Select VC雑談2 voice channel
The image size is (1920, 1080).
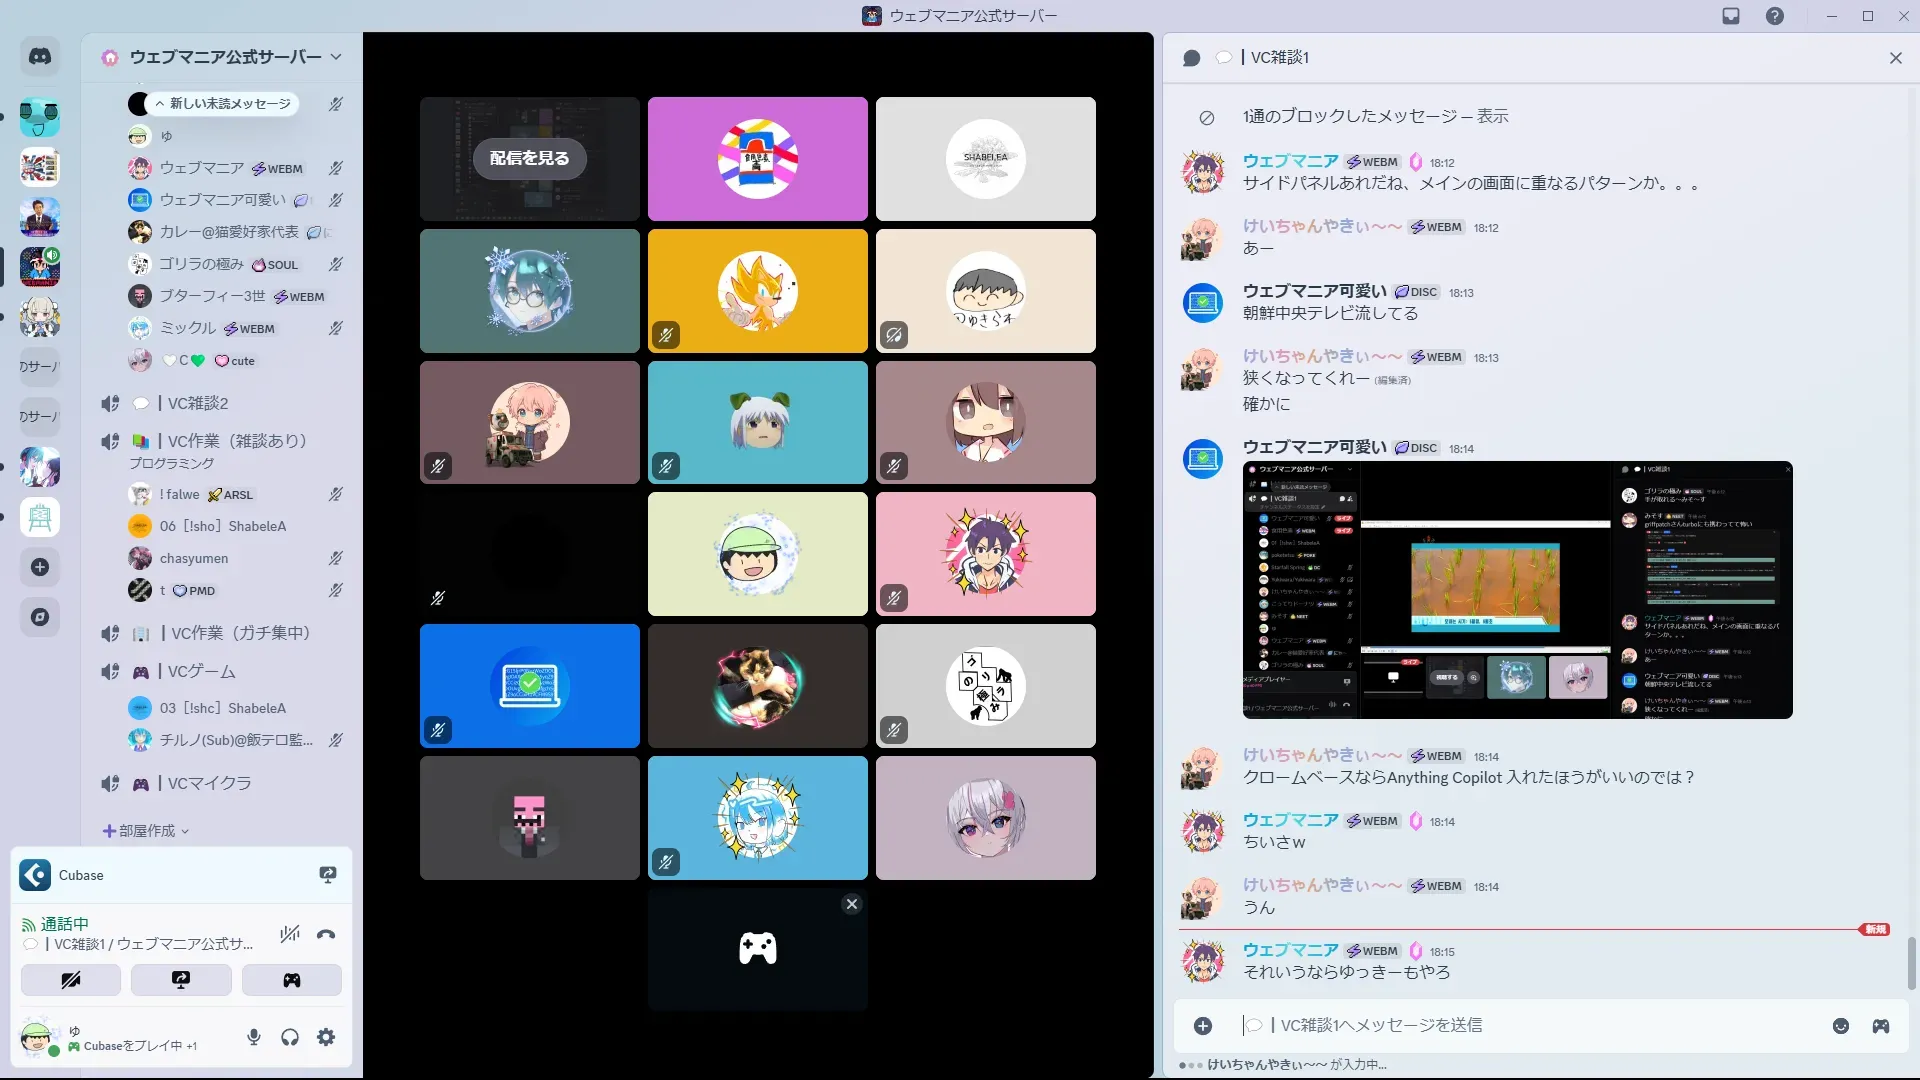[198, 403]
